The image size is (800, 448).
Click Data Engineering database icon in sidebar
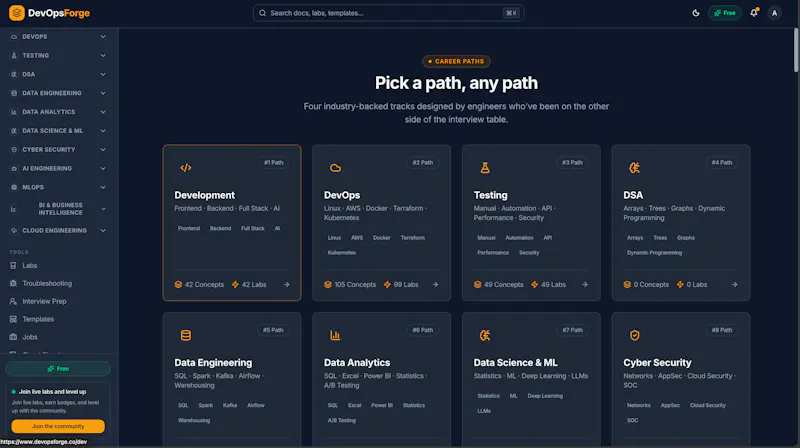[14, 93]
